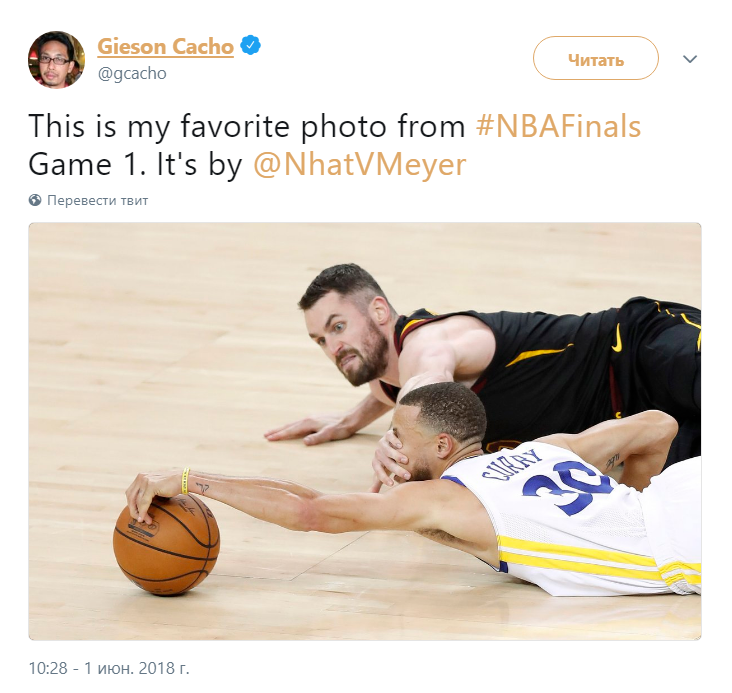Open the @gcacho handle
The width and height of the screenshot is (732, 693).
tap(132, 73)
